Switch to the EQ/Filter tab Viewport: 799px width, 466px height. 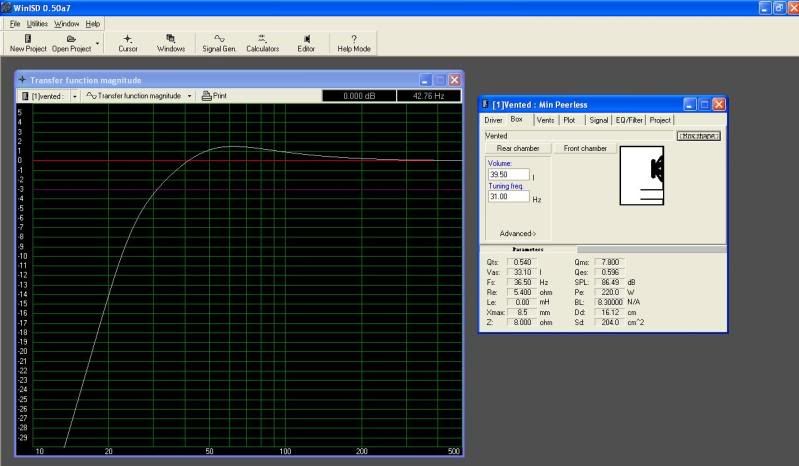[x=629, y=120]
